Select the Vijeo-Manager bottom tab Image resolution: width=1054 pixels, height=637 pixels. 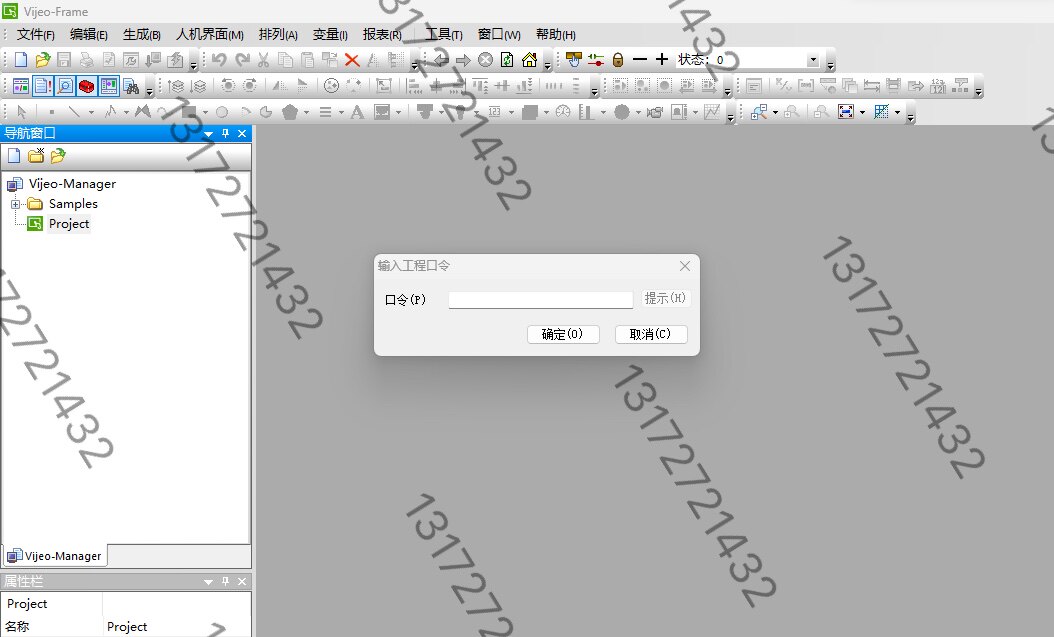click(55, 556)
